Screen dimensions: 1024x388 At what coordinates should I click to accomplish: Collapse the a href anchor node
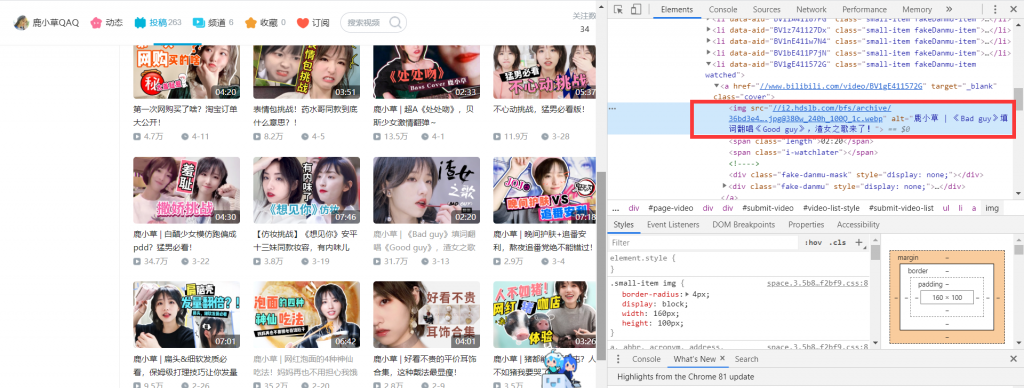(x=717, y=86)
